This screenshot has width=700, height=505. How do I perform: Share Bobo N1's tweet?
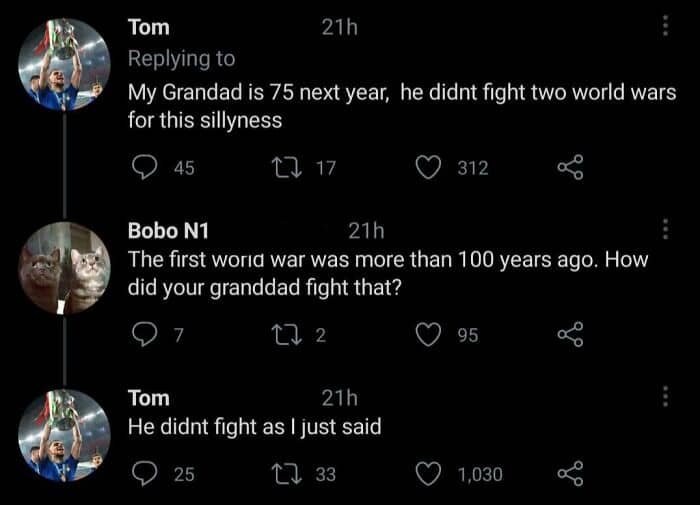[x=570, y=335]
